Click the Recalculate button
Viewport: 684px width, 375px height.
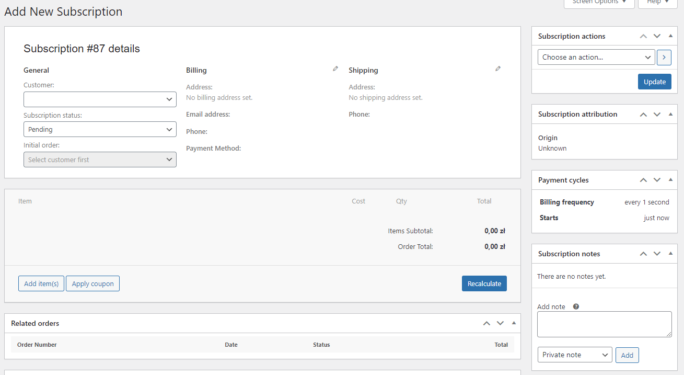click(x=484, y=283)
